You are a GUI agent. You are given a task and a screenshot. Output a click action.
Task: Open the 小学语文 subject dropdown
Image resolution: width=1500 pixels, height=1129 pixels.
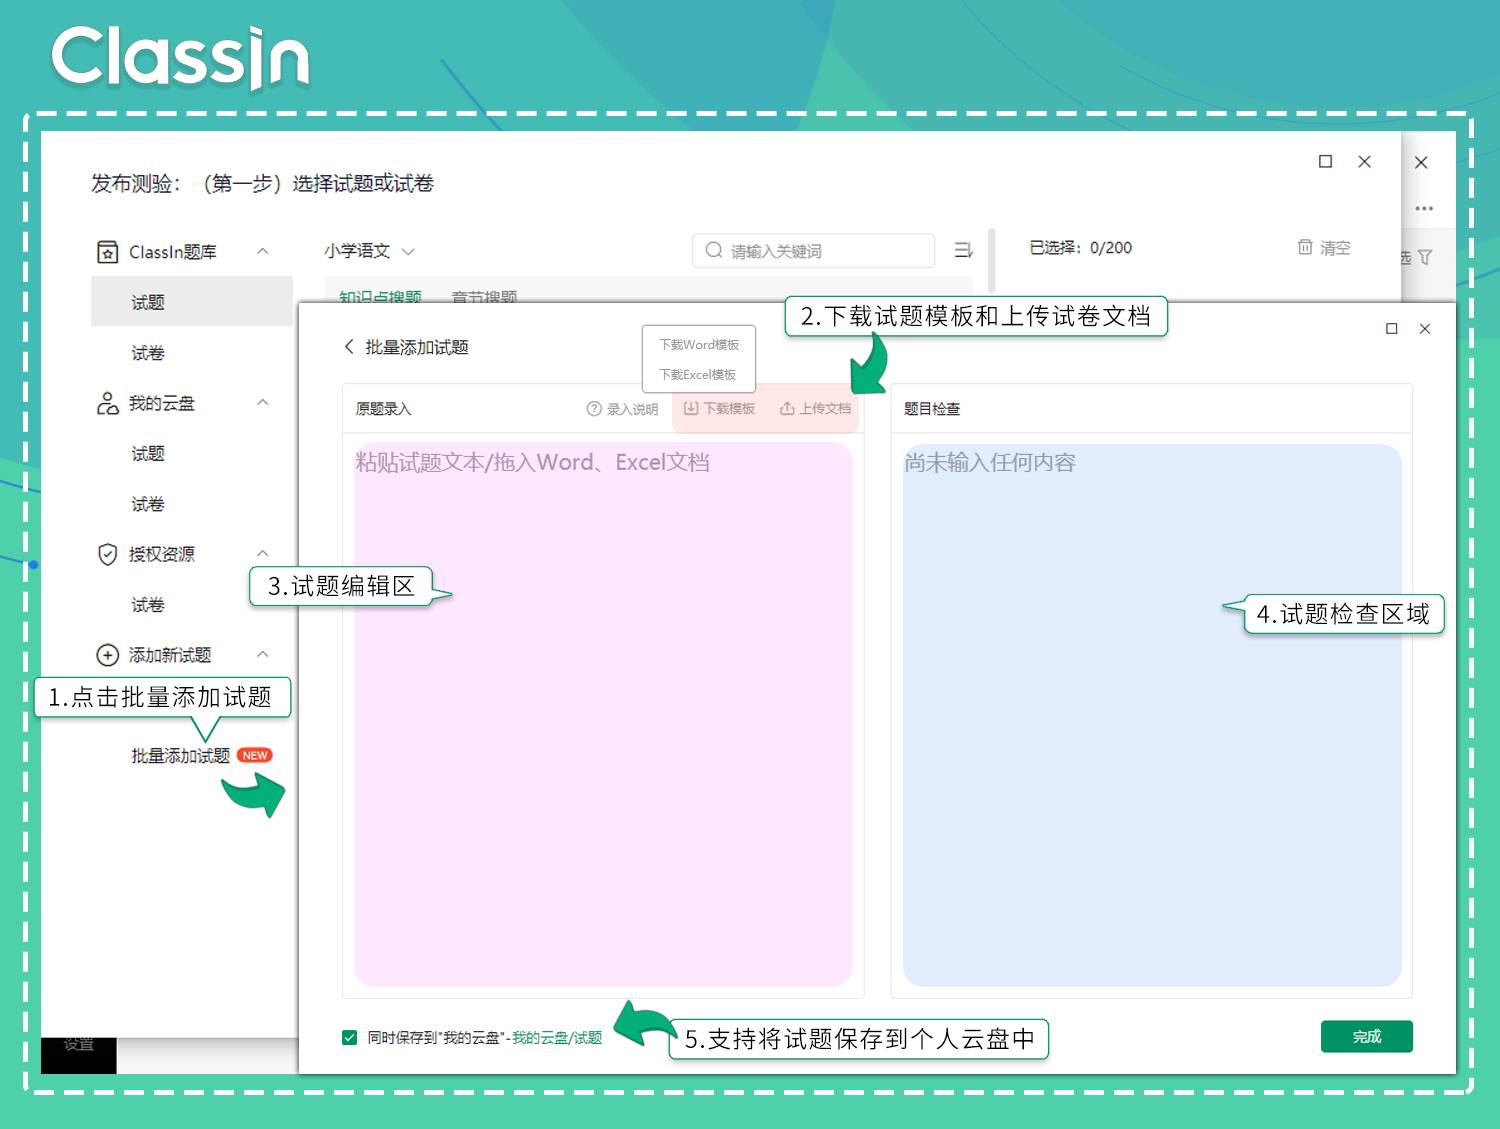368,251
